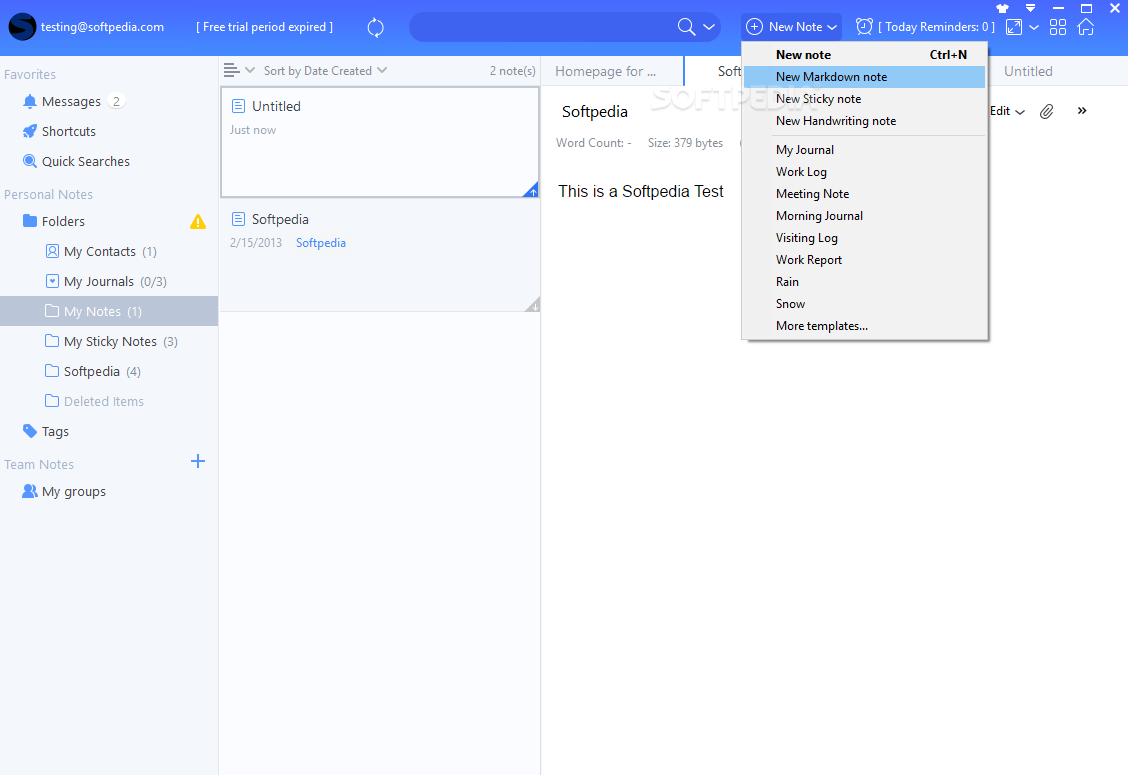Image resolution: width=1128 pixels, height=775 pixels.
Task: Open the Edit dropdown in the note toolbar
Action: coord(1007,111)
